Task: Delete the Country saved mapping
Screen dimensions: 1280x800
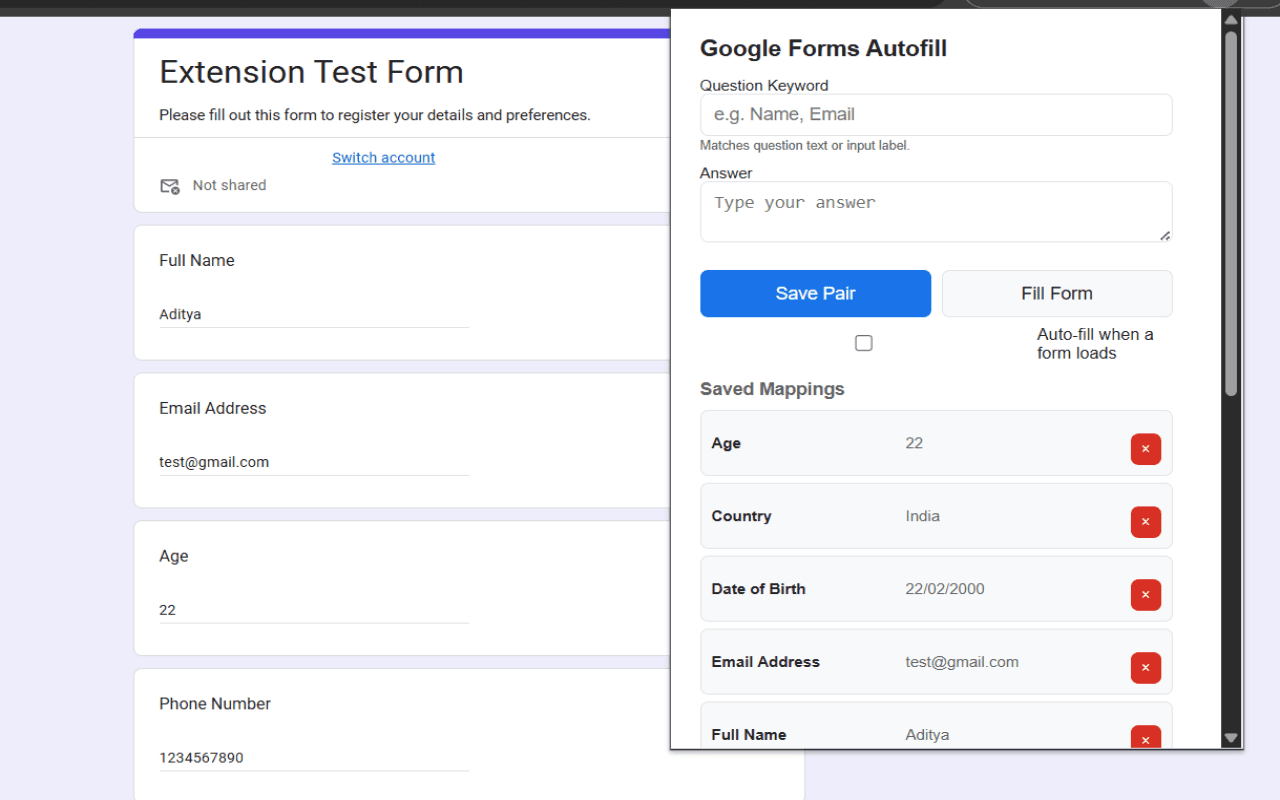Action: pyautogui.click(x=1145, y=522)
